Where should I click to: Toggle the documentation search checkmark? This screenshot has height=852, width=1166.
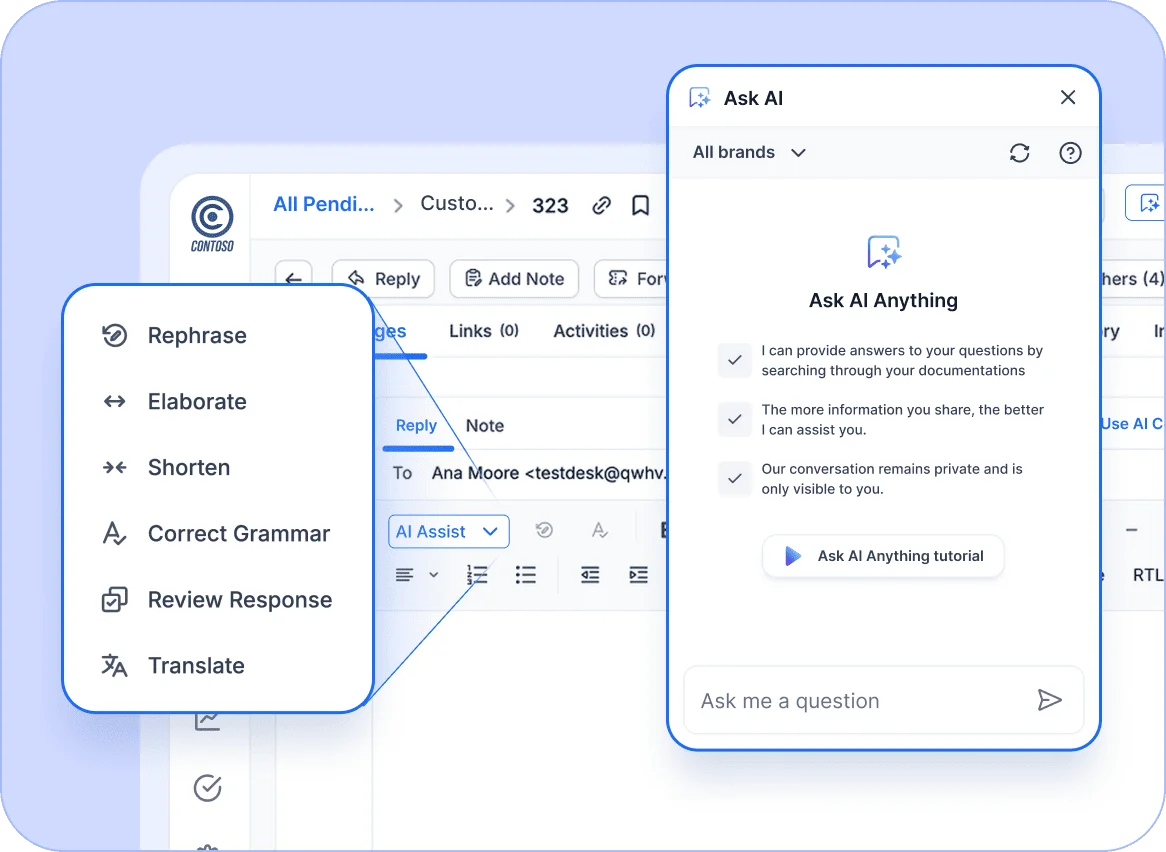735,360
